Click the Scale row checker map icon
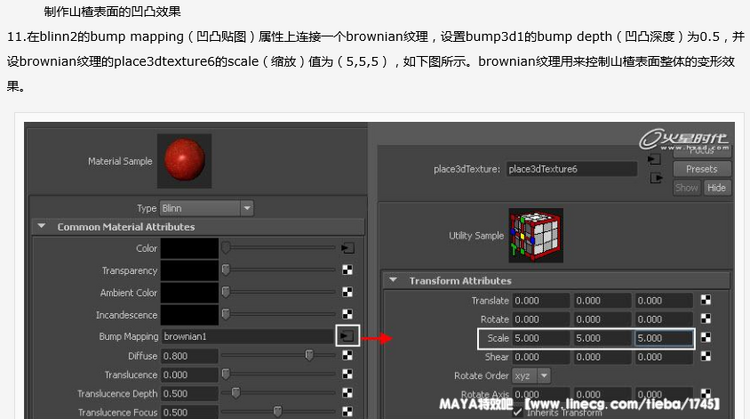 tap(706, 338)
